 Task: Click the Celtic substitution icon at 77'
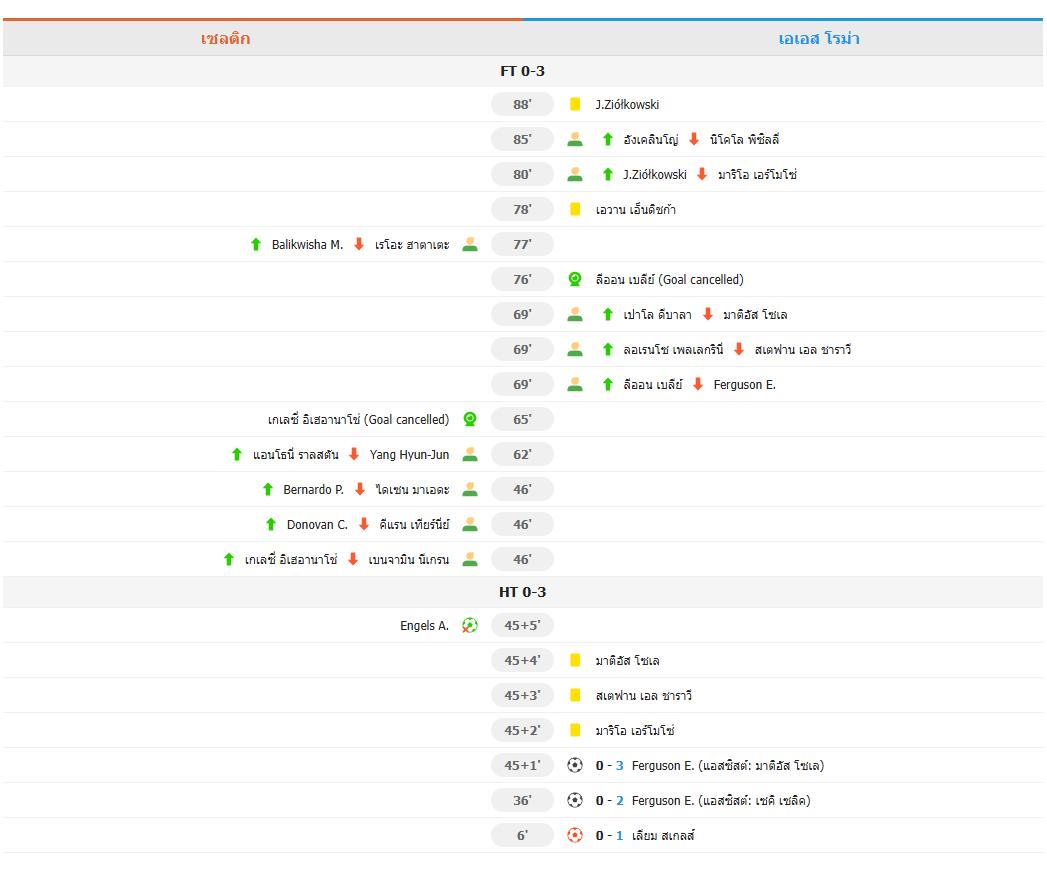click(470, 244)
